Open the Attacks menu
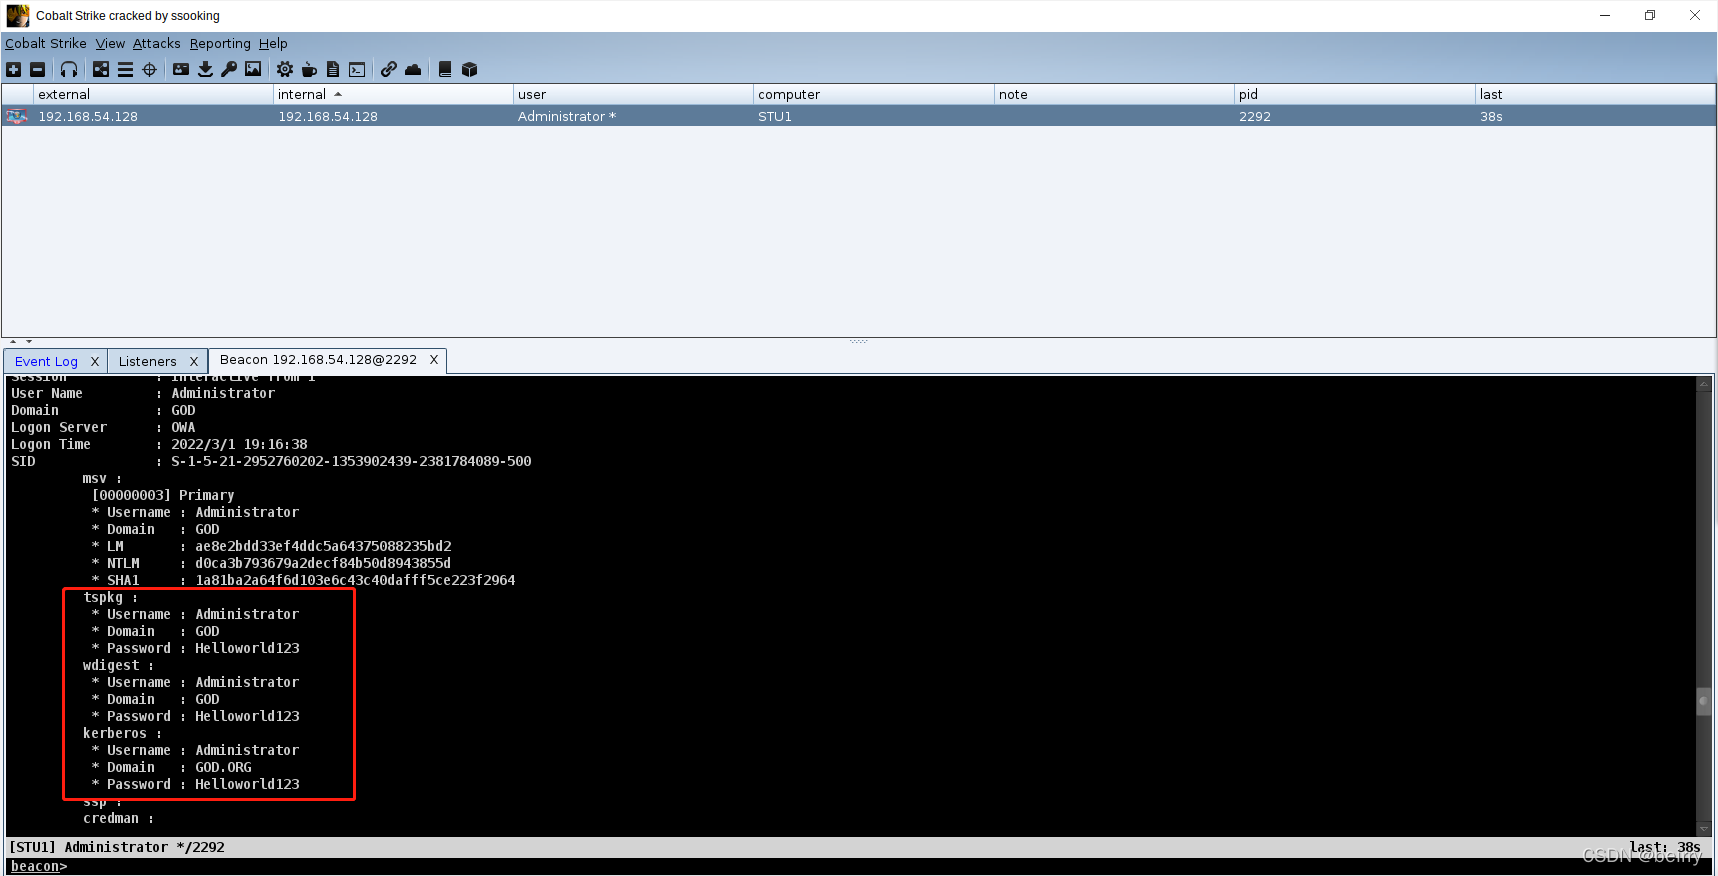This screenshot has height=876, width=1718. pyautogui.click(x=157, y=43)
